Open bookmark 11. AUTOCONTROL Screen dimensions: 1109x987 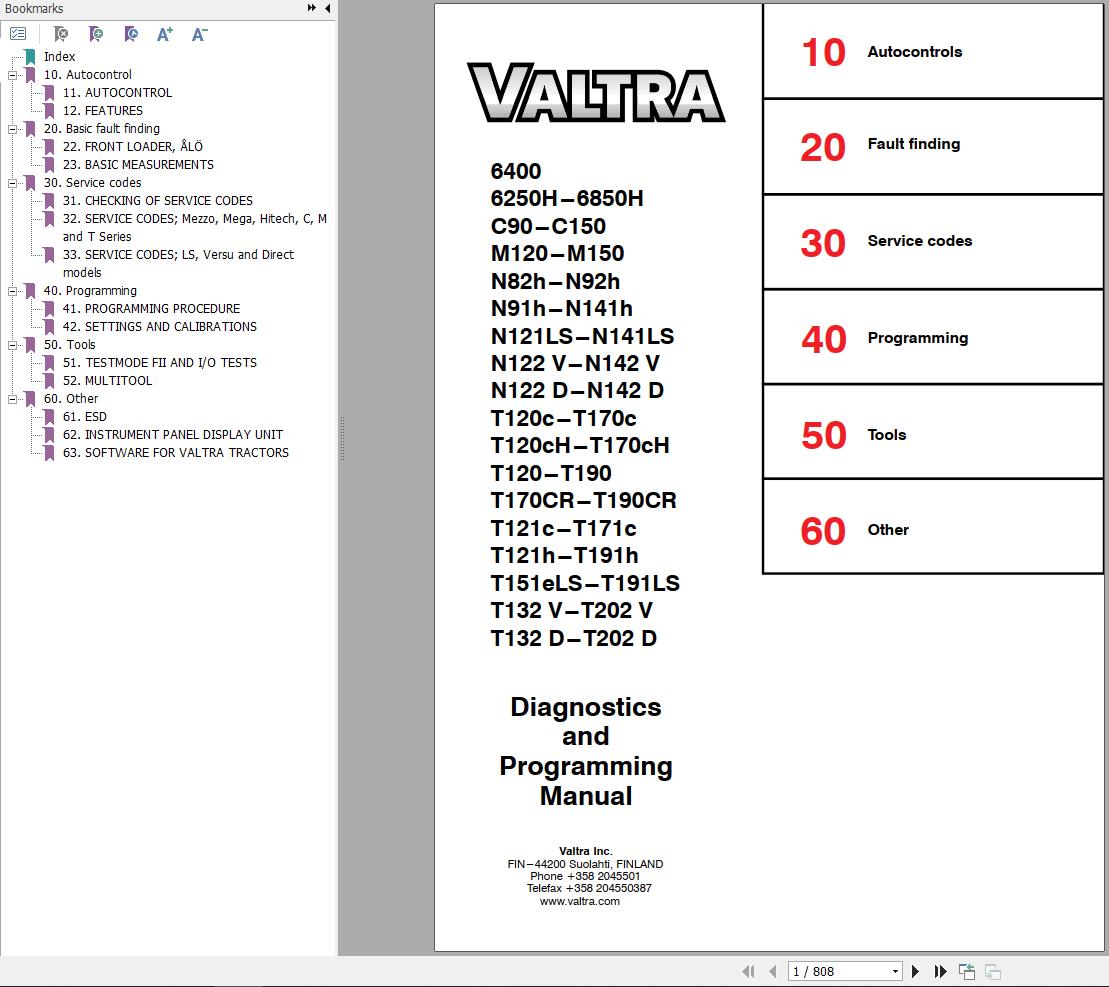click(117, 93)
